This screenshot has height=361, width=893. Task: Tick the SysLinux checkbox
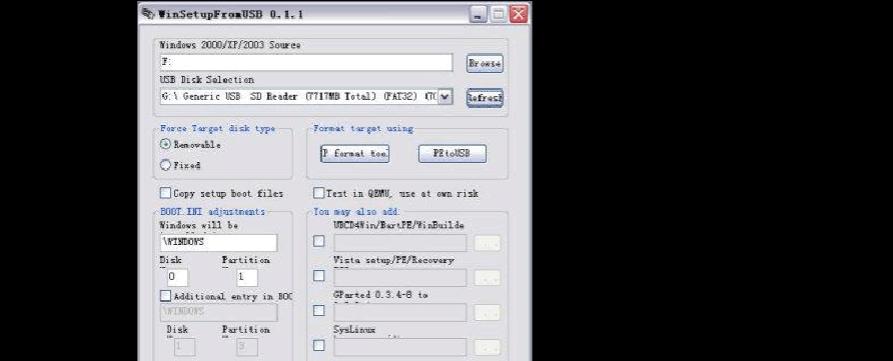[x=319, y=346]
